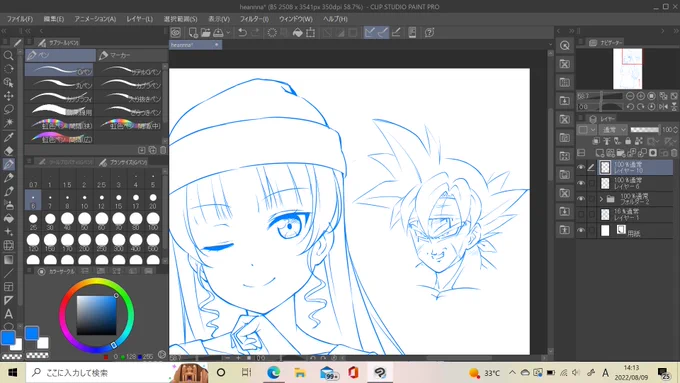Click the new raster layer icon
This screenshot has width=680, height=383.
click(x=600, y=153)
